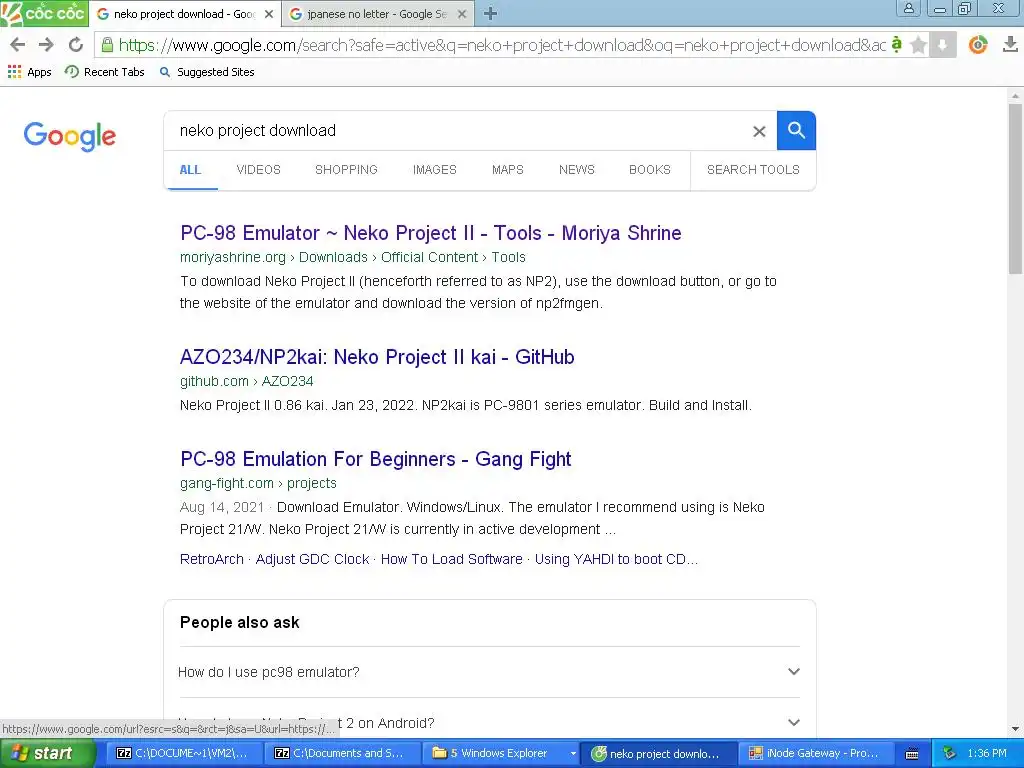Switch to the 'jpanese no letter' tab
This screenshot has height=768, width=1024.
tap(377, 14)
